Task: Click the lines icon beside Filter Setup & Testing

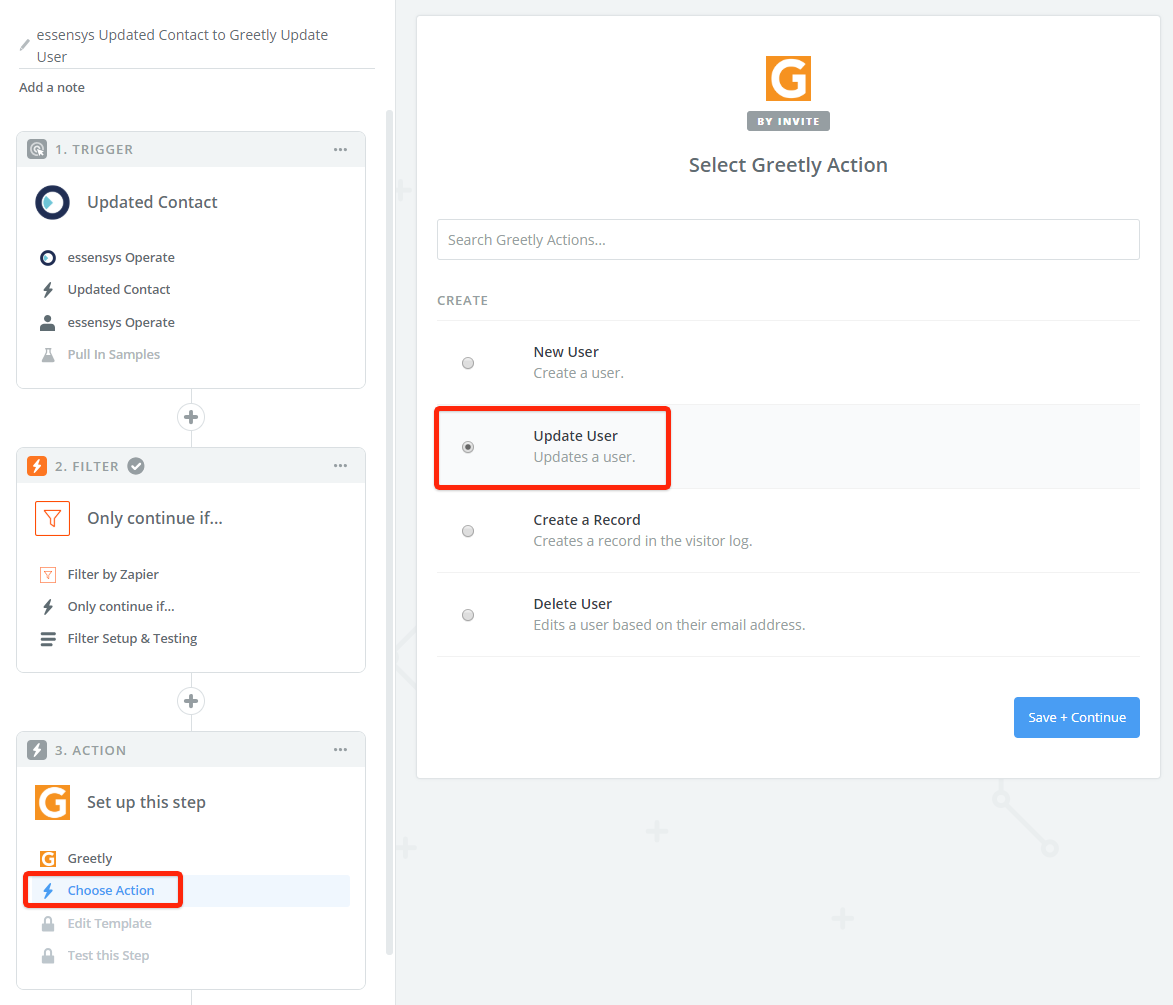Action: (x=48, y=639)
